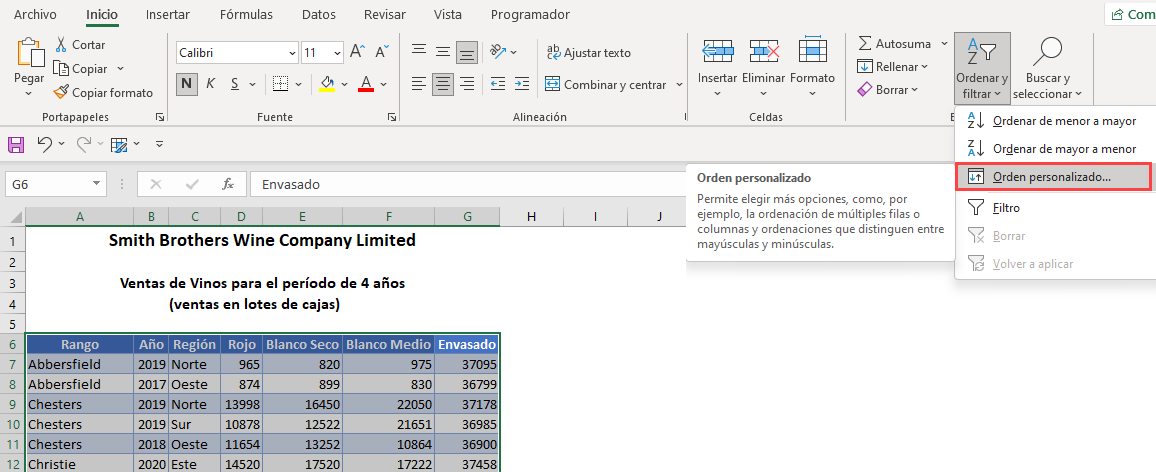Choose Ordenar de mayor a menor
Screen dimensions: 1156x472
(x=1054, y=149)
